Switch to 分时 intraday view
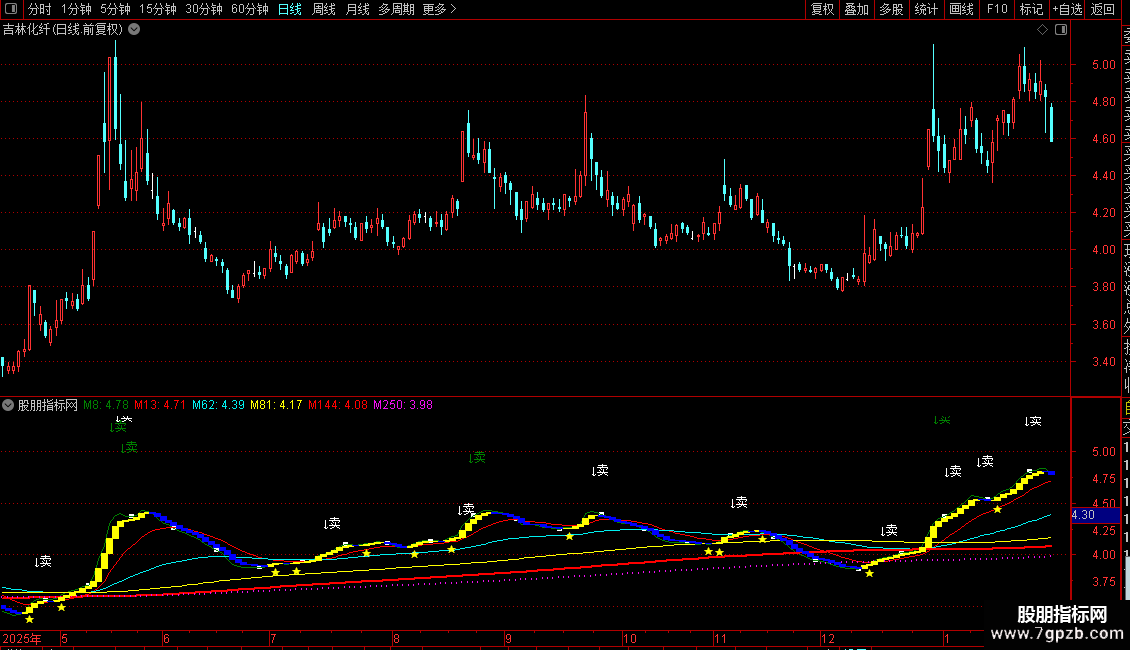This screenshot has width=1130, height=650. (x=40, y=9)
